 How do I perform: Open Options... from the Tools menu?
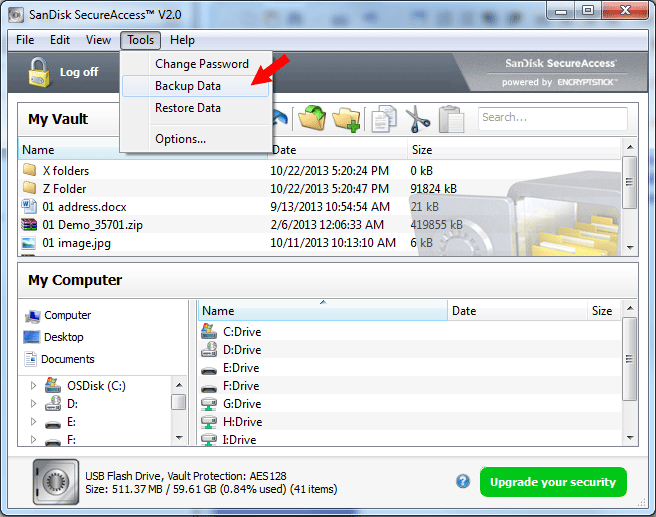(196, 139)
